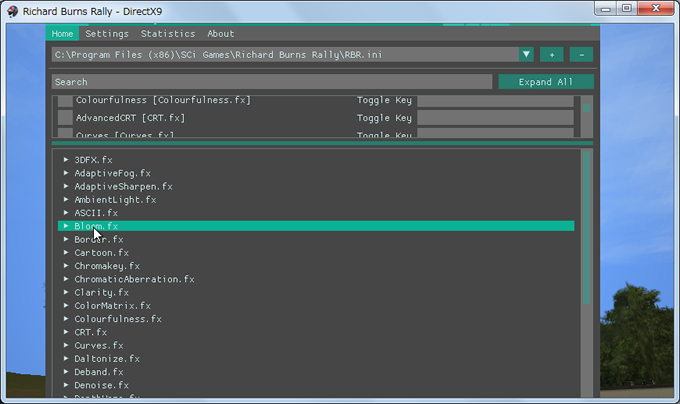Switch to the Home tab
The width and height of the screenshot is (680, 404).
[x=62, y=34]
